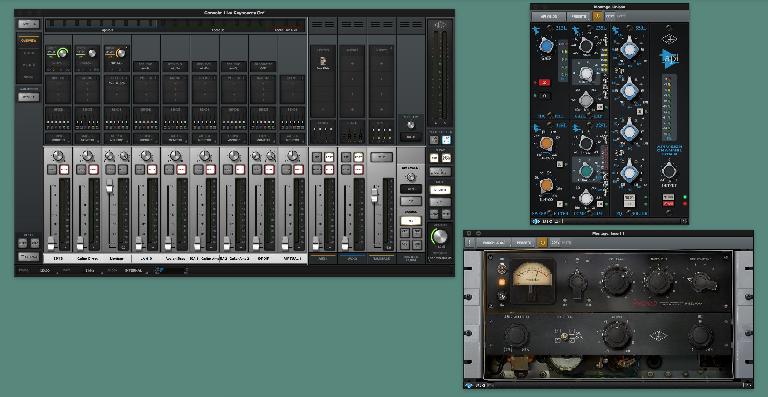
Task: Click the small knob in control room section
Action: pos(411,177)
